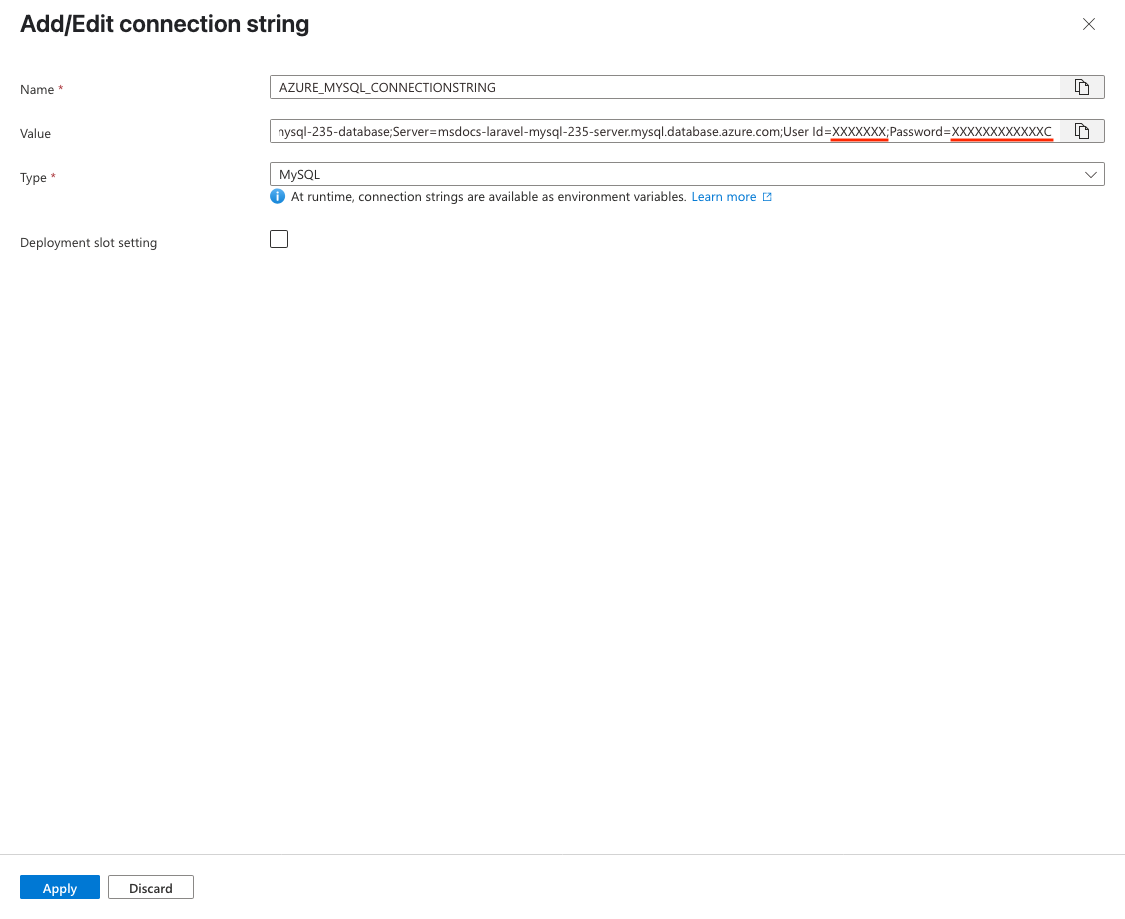Discard the connection string changes
1125x919 pixels.
150,887
